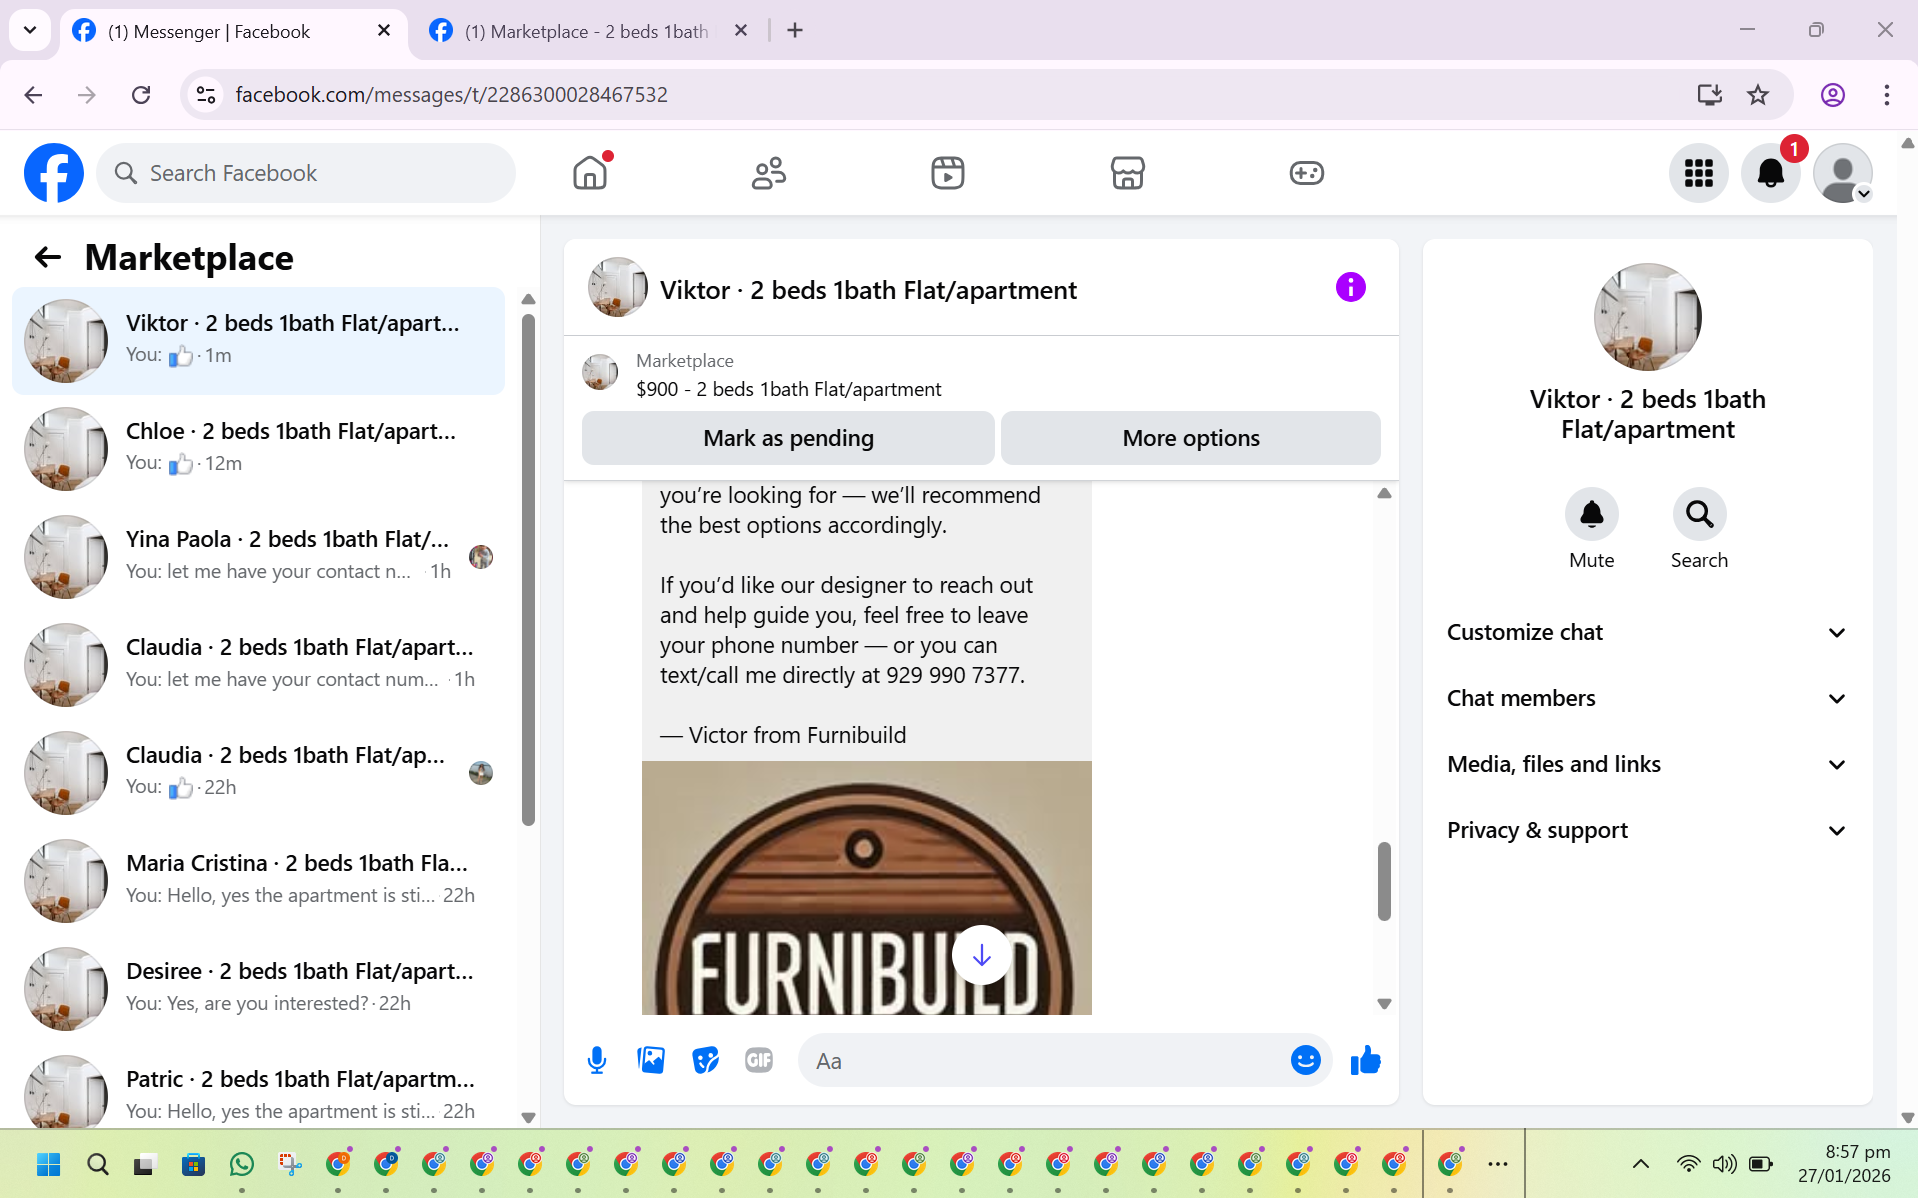The height and width of the screenshot is (1198, 1918).
Task: Open Desiree's conversation
Action: point(258,988)
